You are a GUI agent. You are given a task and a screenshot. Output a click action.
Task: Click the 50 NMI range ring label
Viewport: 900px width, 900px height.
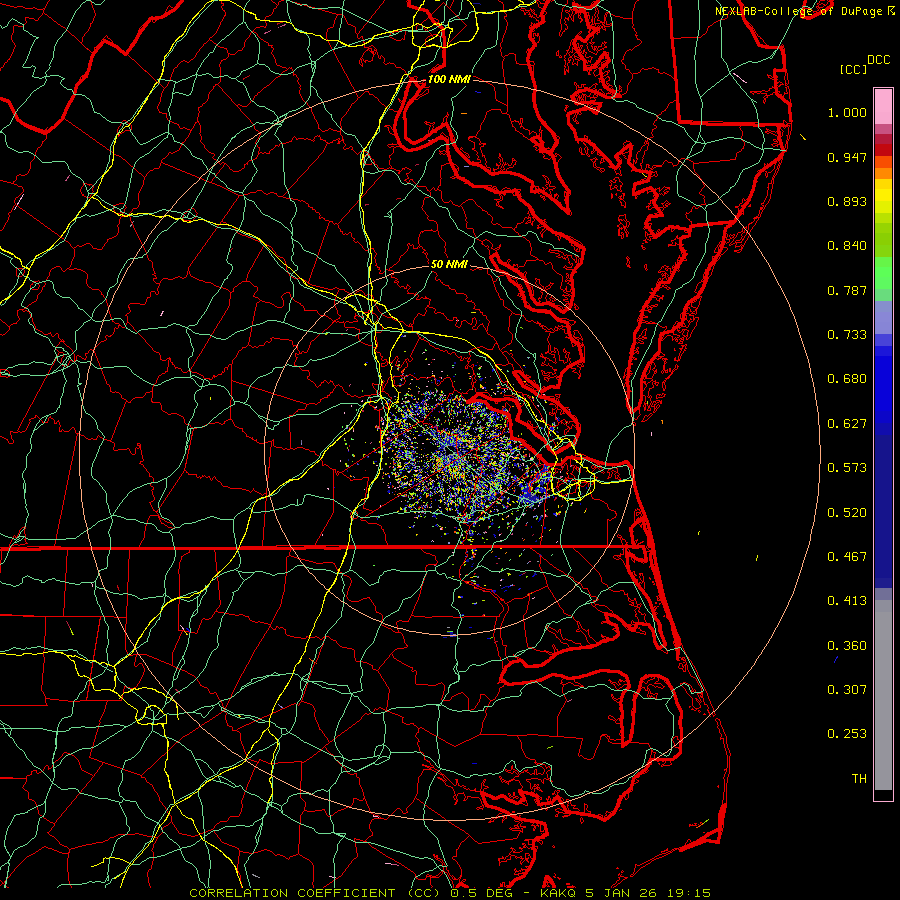[x=449, y=264]
